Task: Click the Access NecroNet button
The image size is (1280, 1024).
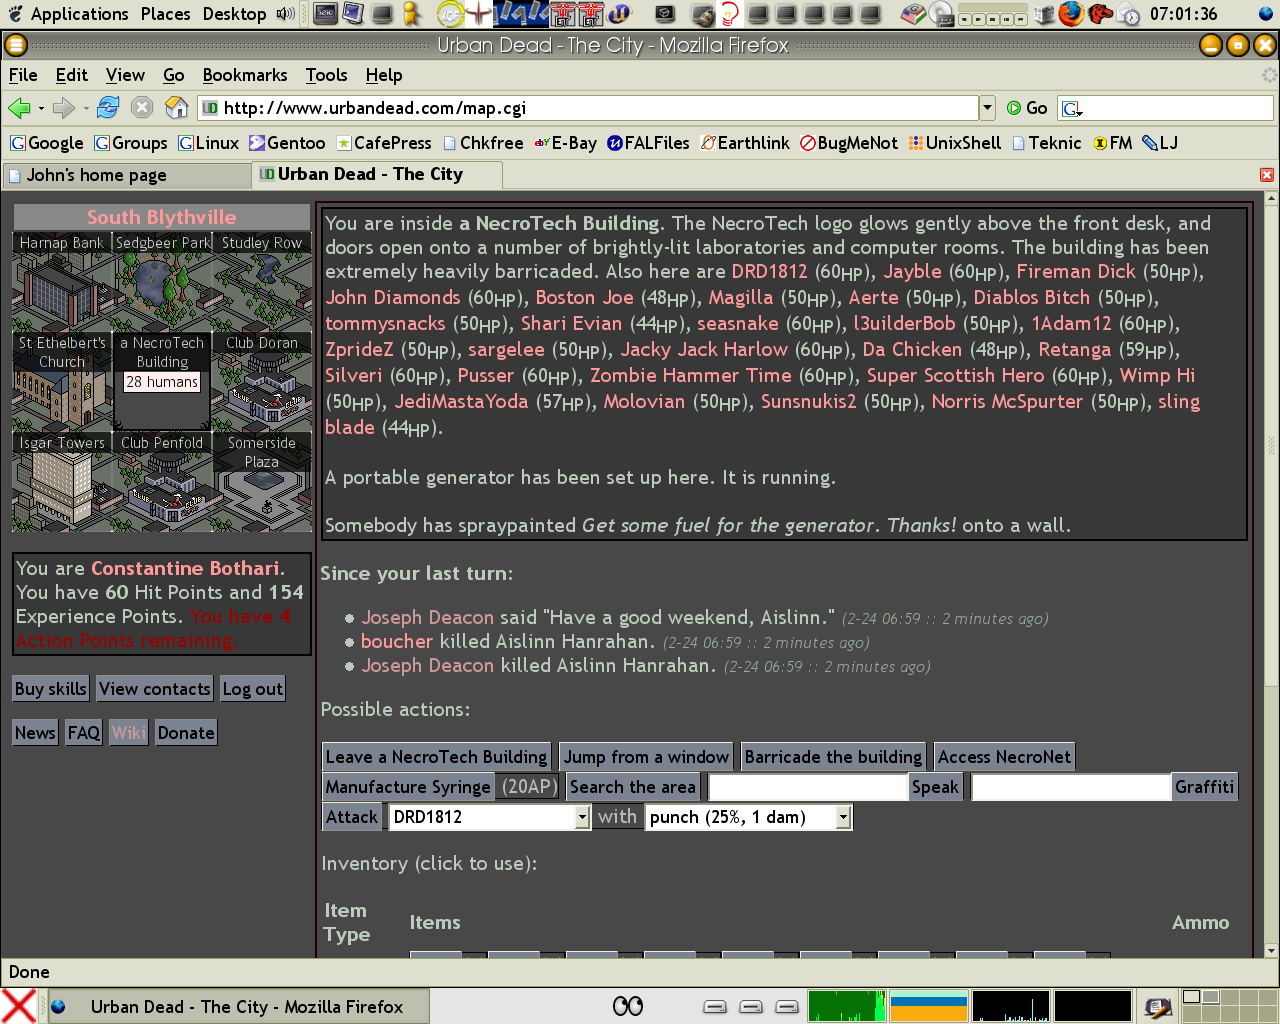Action: 1004,757
